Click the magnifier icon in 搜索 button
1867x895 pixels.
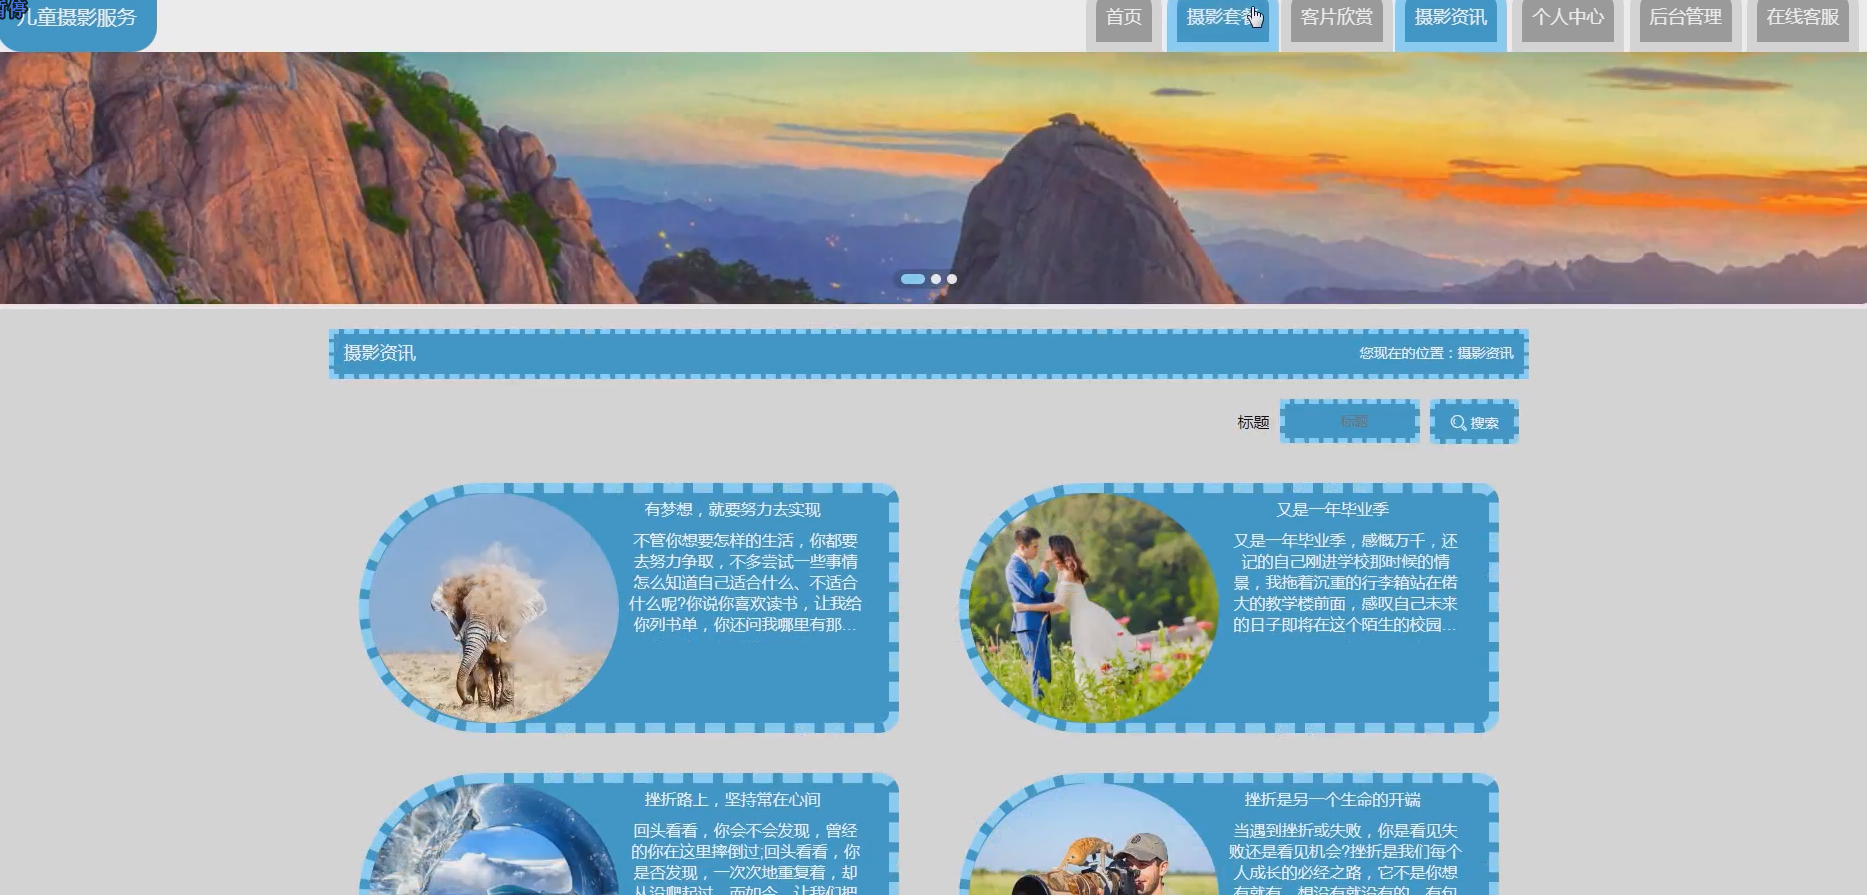pyautogui.click(x=1458, y=423)
